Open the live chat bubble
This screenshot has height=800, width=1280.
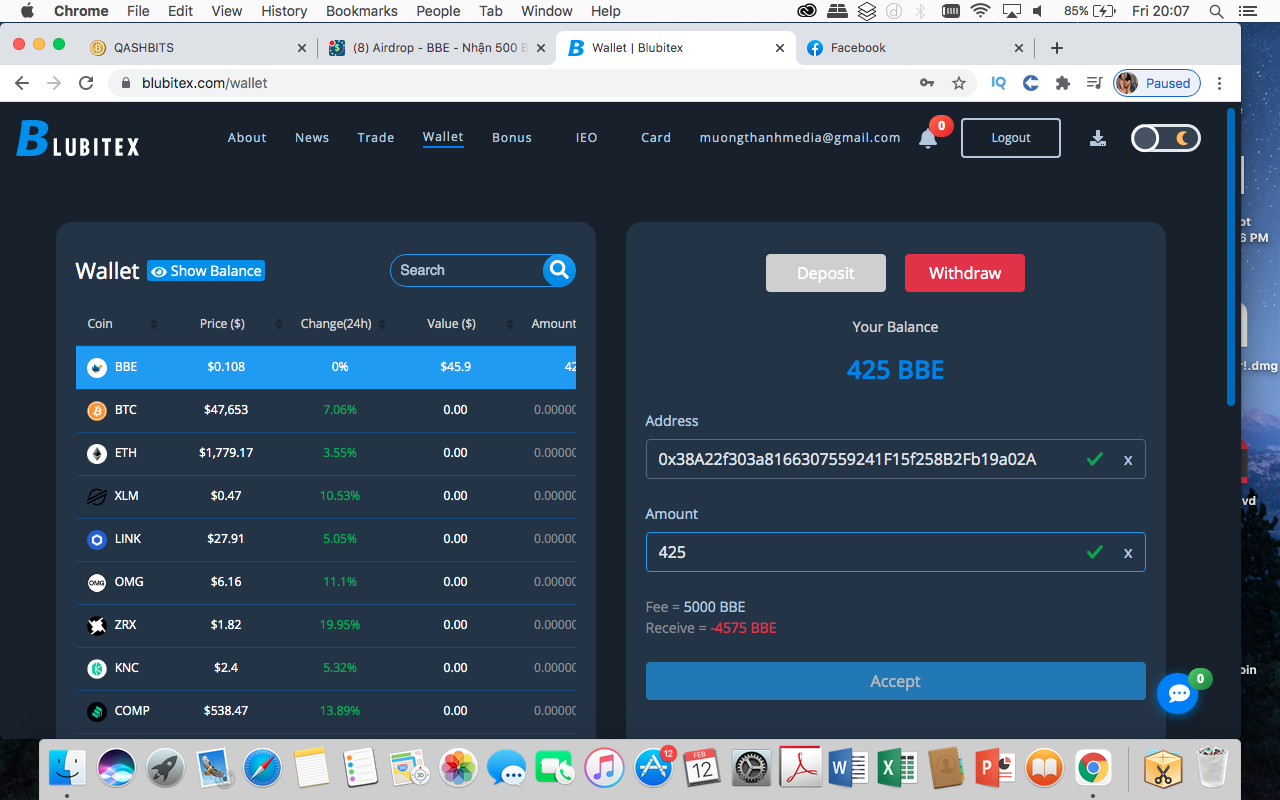pos(1178,694)
